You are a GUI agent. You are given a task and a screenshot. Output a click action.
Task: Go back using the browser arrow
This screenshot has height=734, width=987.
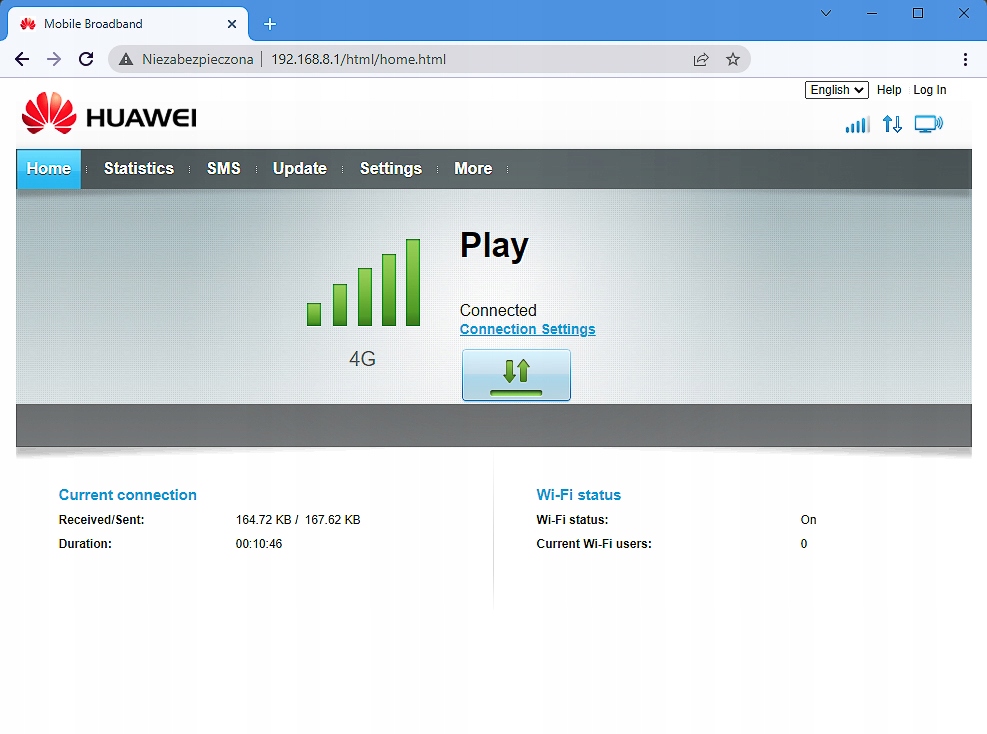[22, 59]
